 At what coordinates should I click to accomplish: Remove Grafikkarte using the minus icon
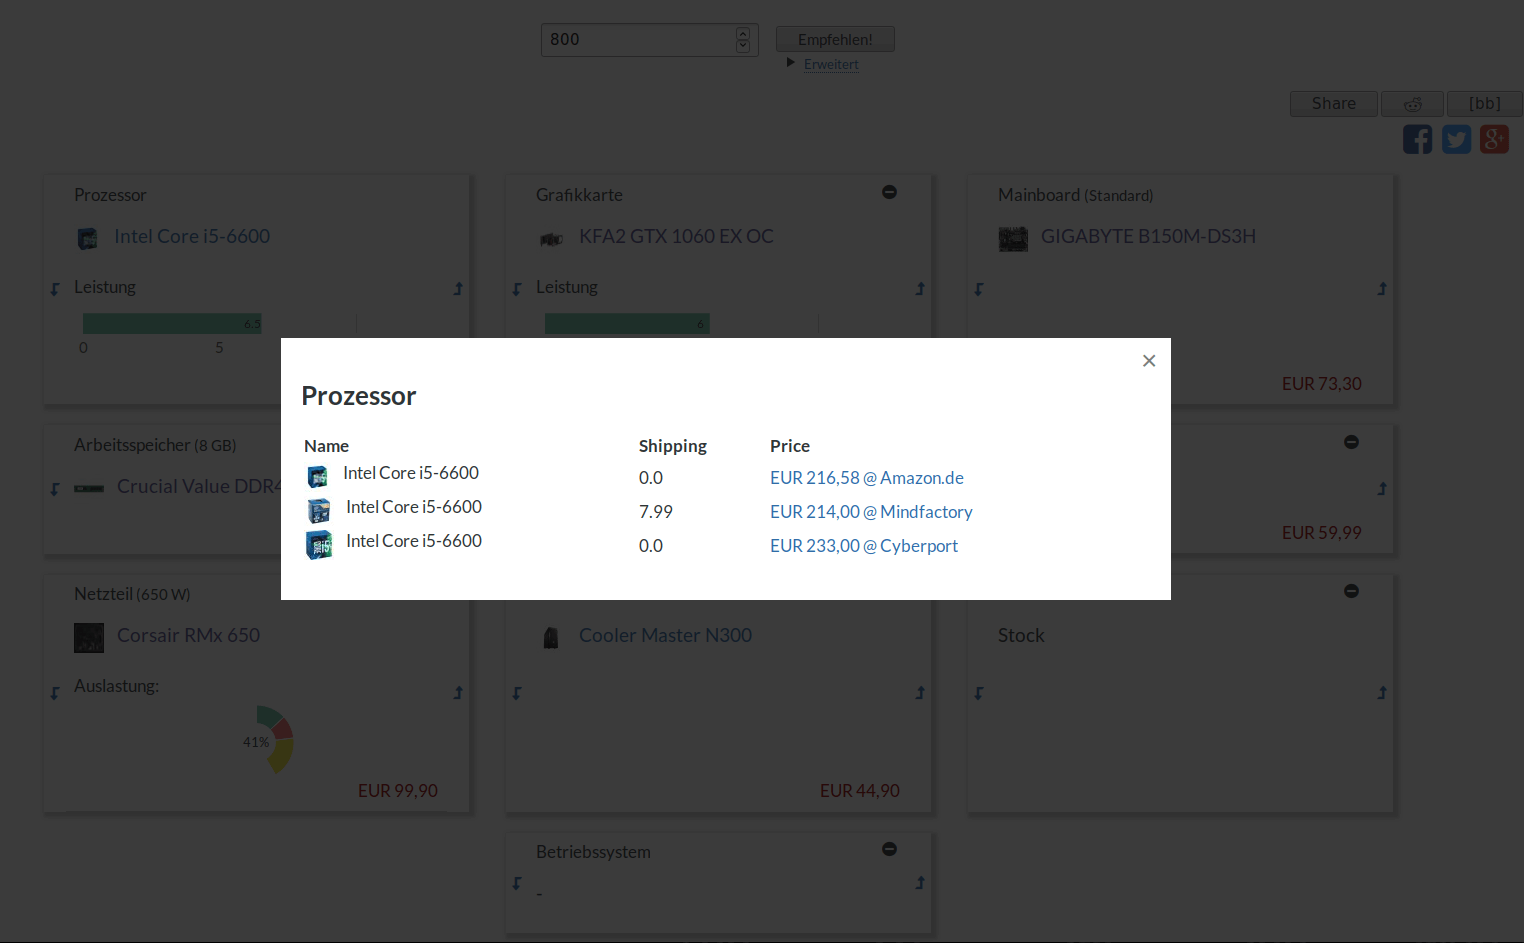pyautogui.click(x=889, y=192)
